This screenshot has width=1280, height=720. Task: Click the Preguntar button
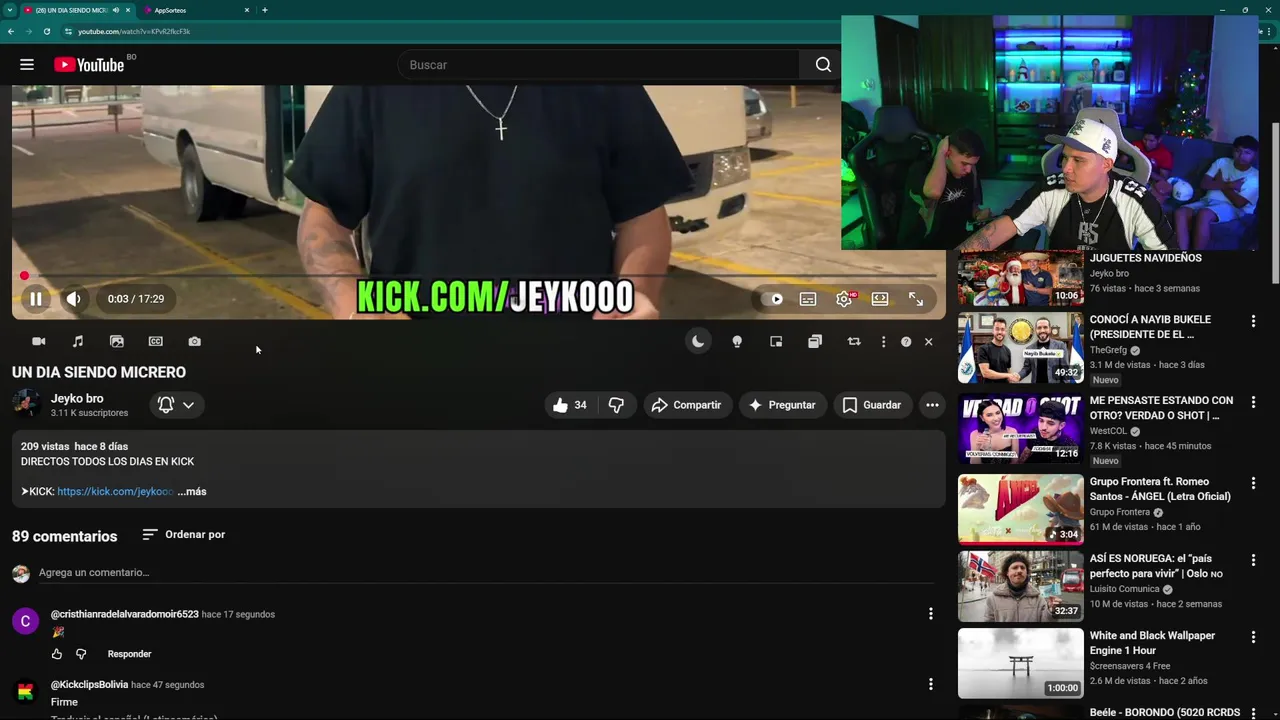[x=783, y=405]
